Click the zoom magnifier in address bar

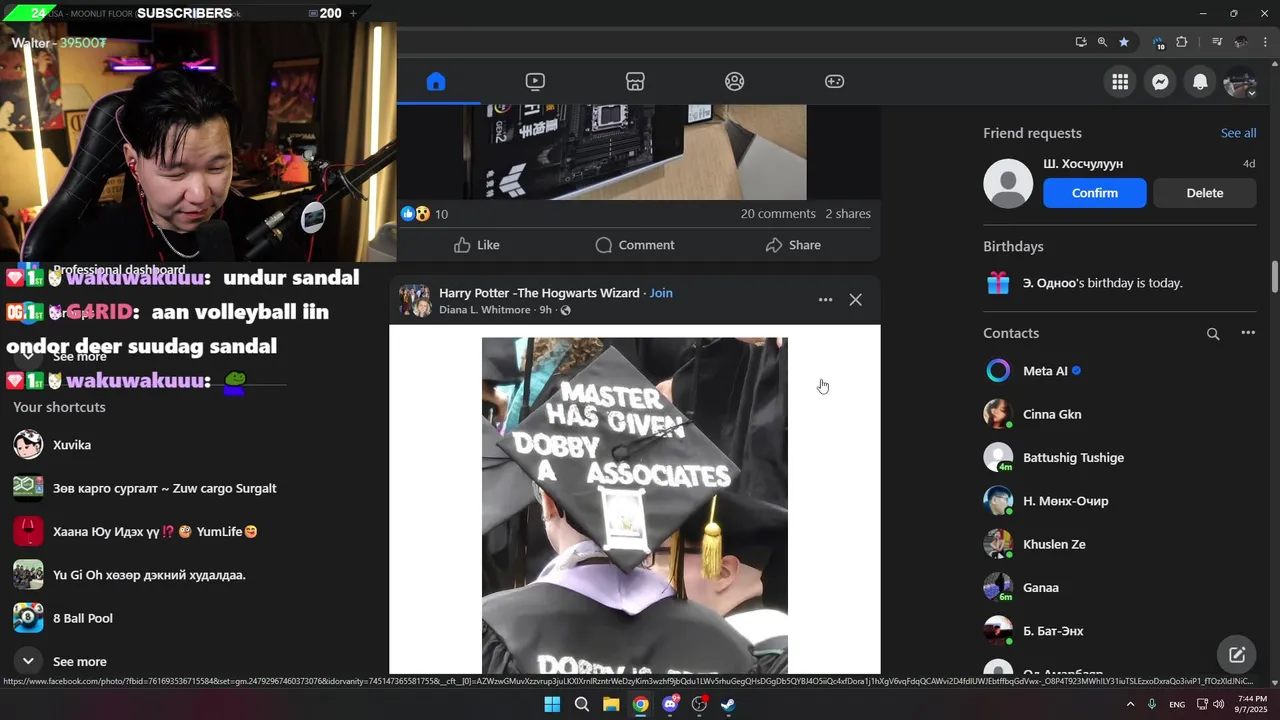[1102, 42]
